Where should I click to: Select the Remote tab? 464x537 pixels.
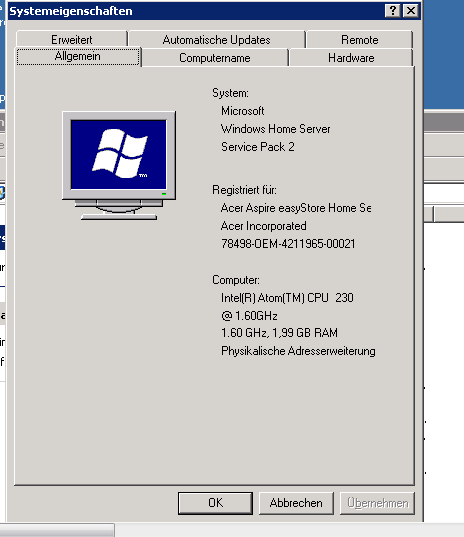pyautogui.click(x=359, y=39)
